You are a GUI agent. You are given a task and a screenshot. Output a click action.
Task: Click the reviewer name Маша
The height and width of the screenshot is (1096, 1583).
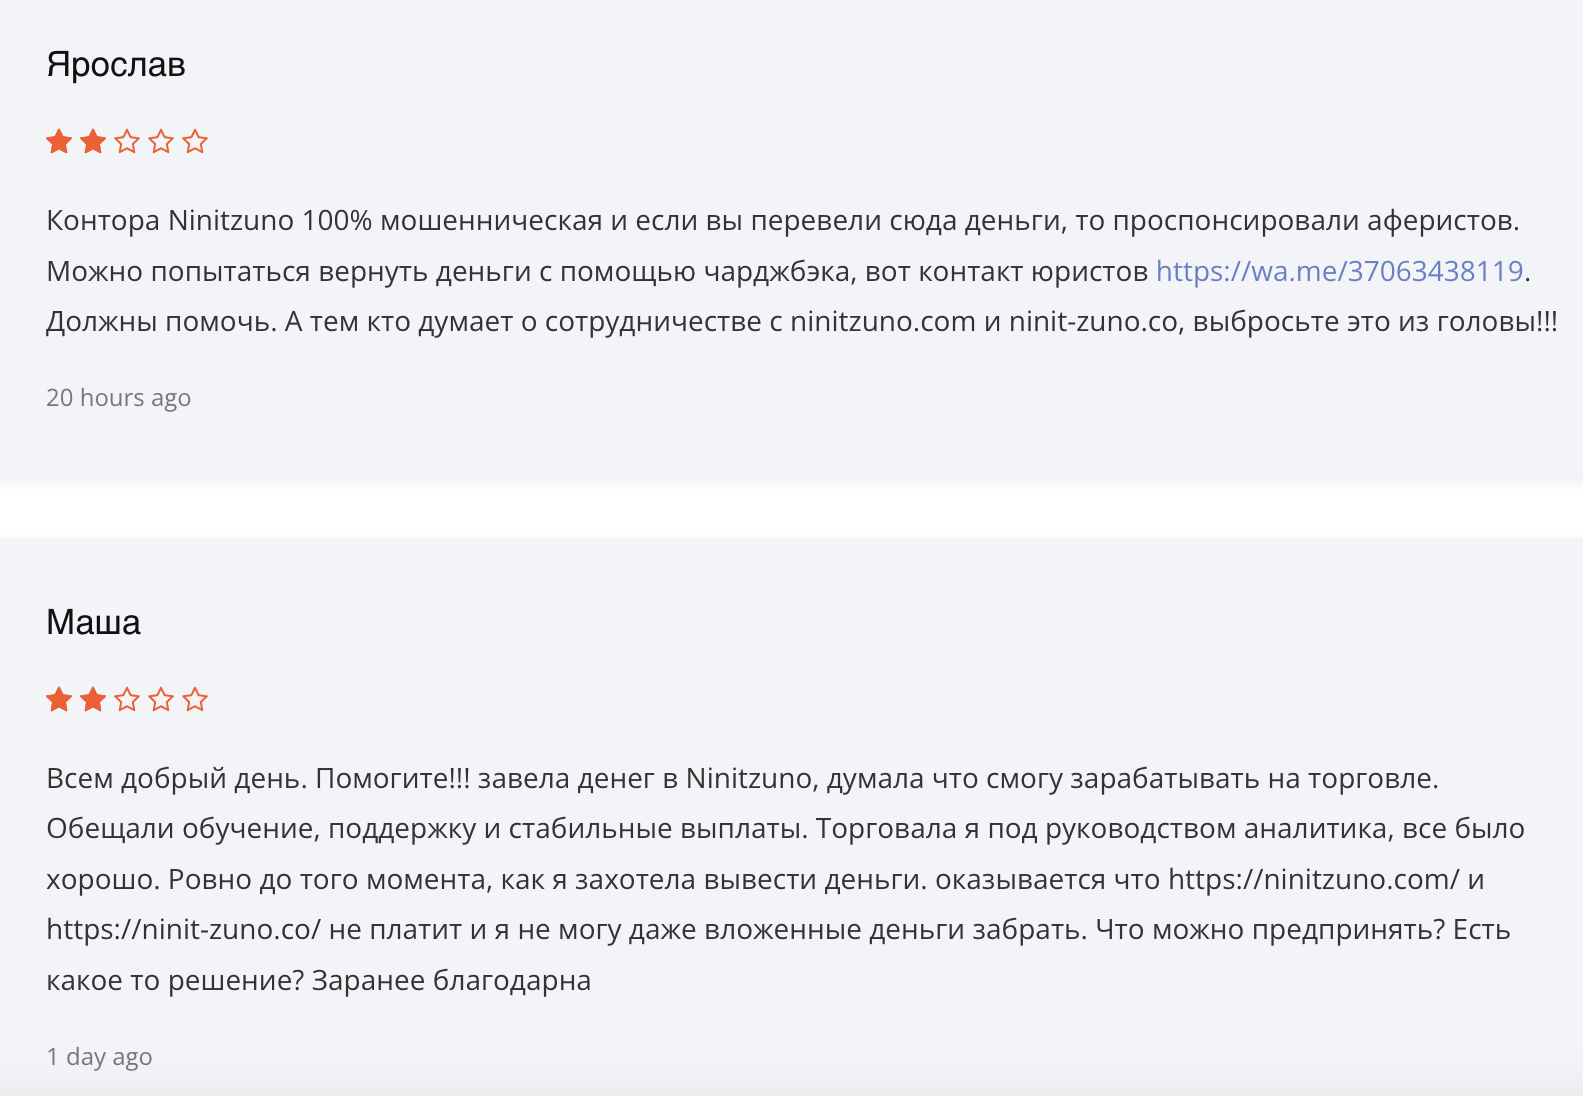(93, 623)
